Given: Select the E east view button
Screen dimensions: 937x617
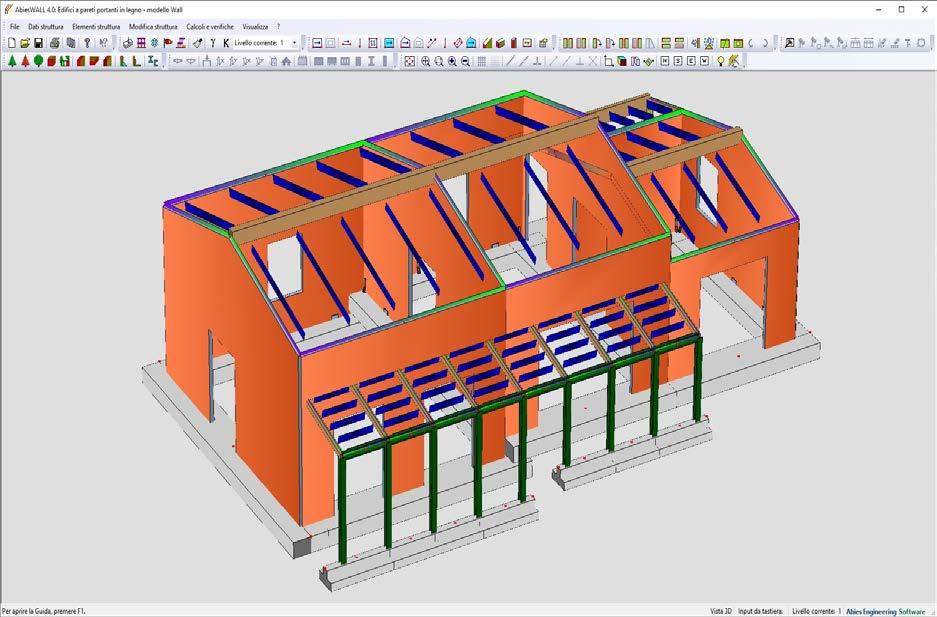Looking at the screenshot, I should click(x=691, y=61).
